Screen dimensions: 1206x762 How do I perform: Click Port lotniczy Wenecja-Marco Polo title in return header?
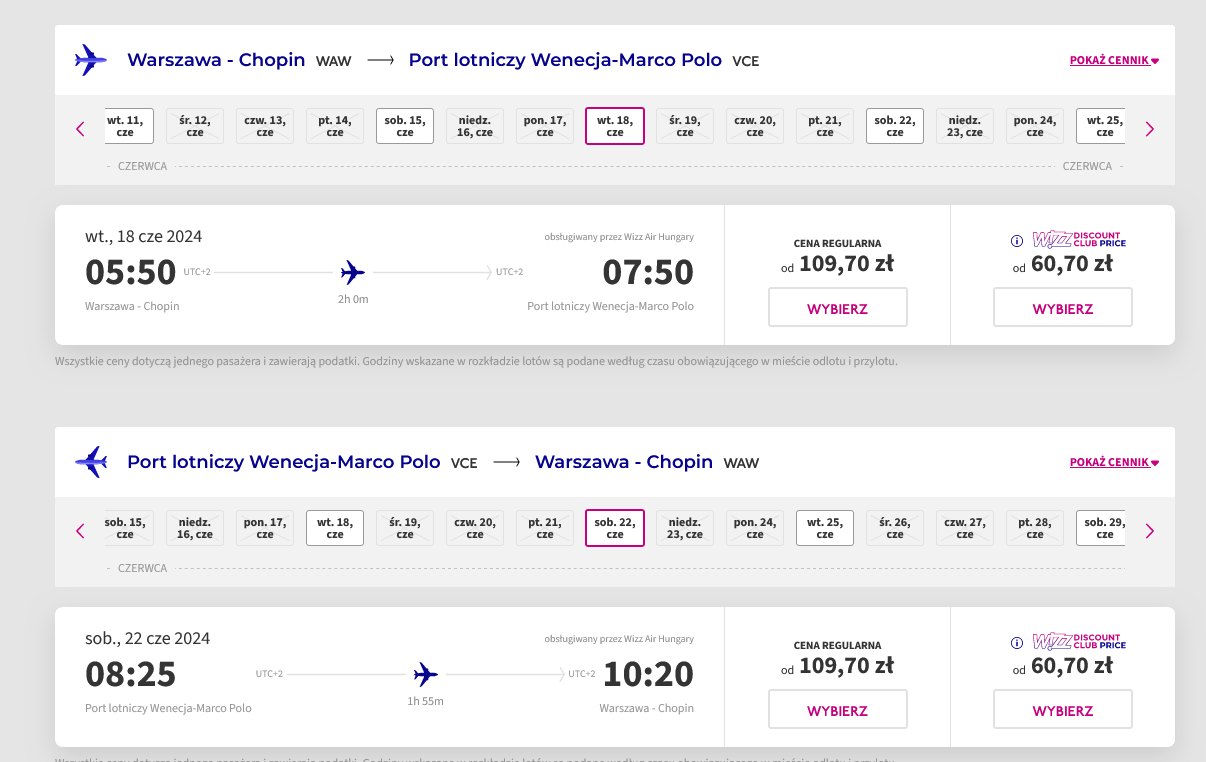284,462
